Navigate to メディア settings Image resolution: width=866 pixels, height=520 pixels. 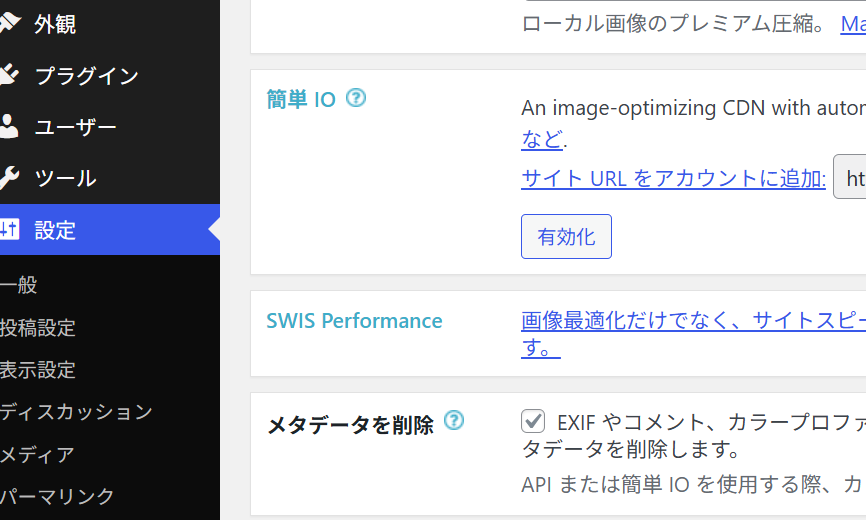(38, 454)
